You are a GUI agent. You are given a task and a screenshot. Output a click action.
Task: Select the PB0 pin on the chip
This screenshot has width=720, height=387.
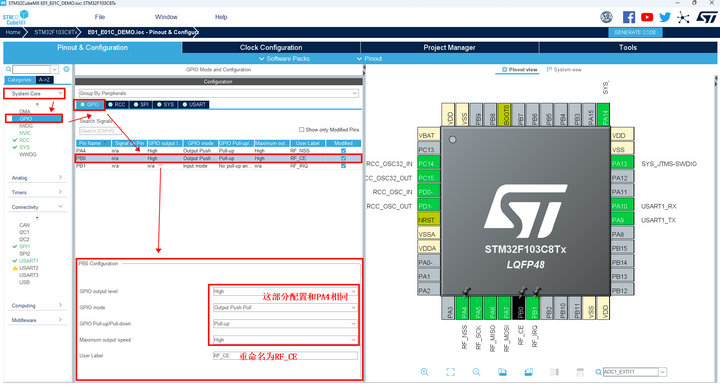click(520, 308)
